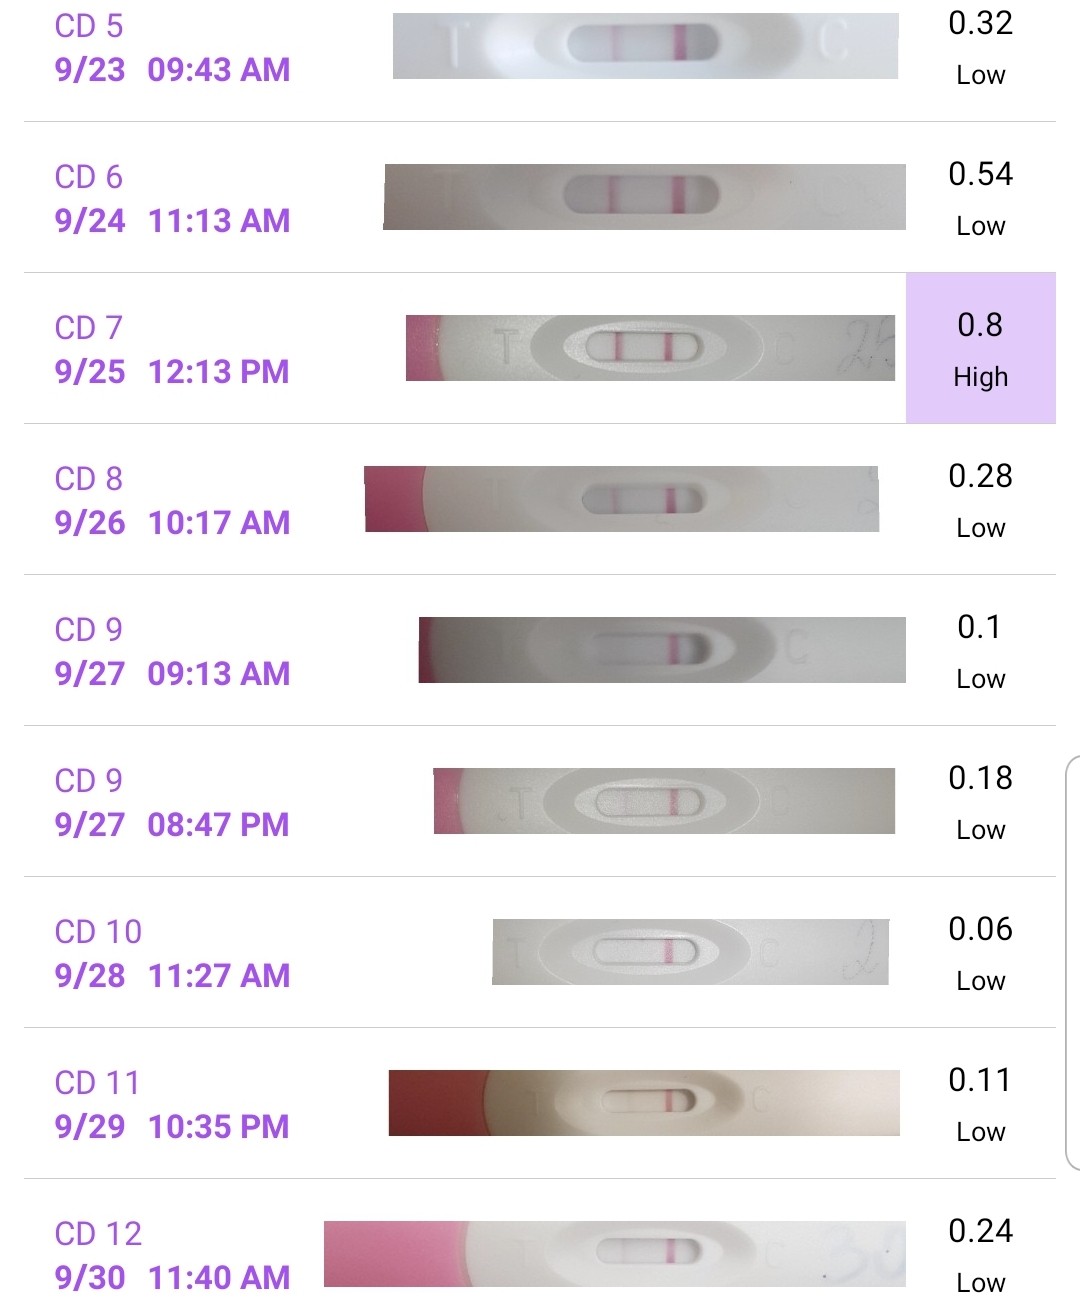
Task: Select the 0.32 Low ratio result
Action: coord(980,47)
